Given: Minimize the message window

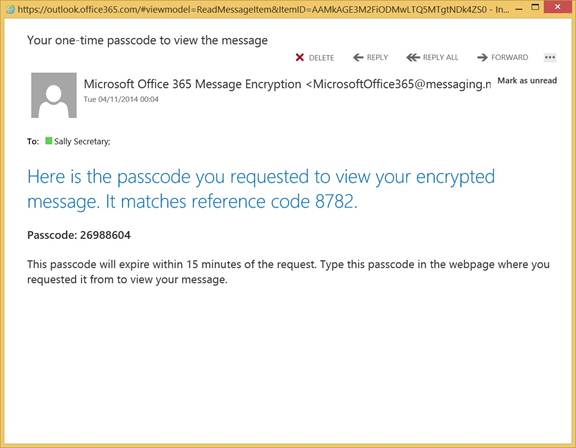Looking at the screenshot, I should (519, 8).
